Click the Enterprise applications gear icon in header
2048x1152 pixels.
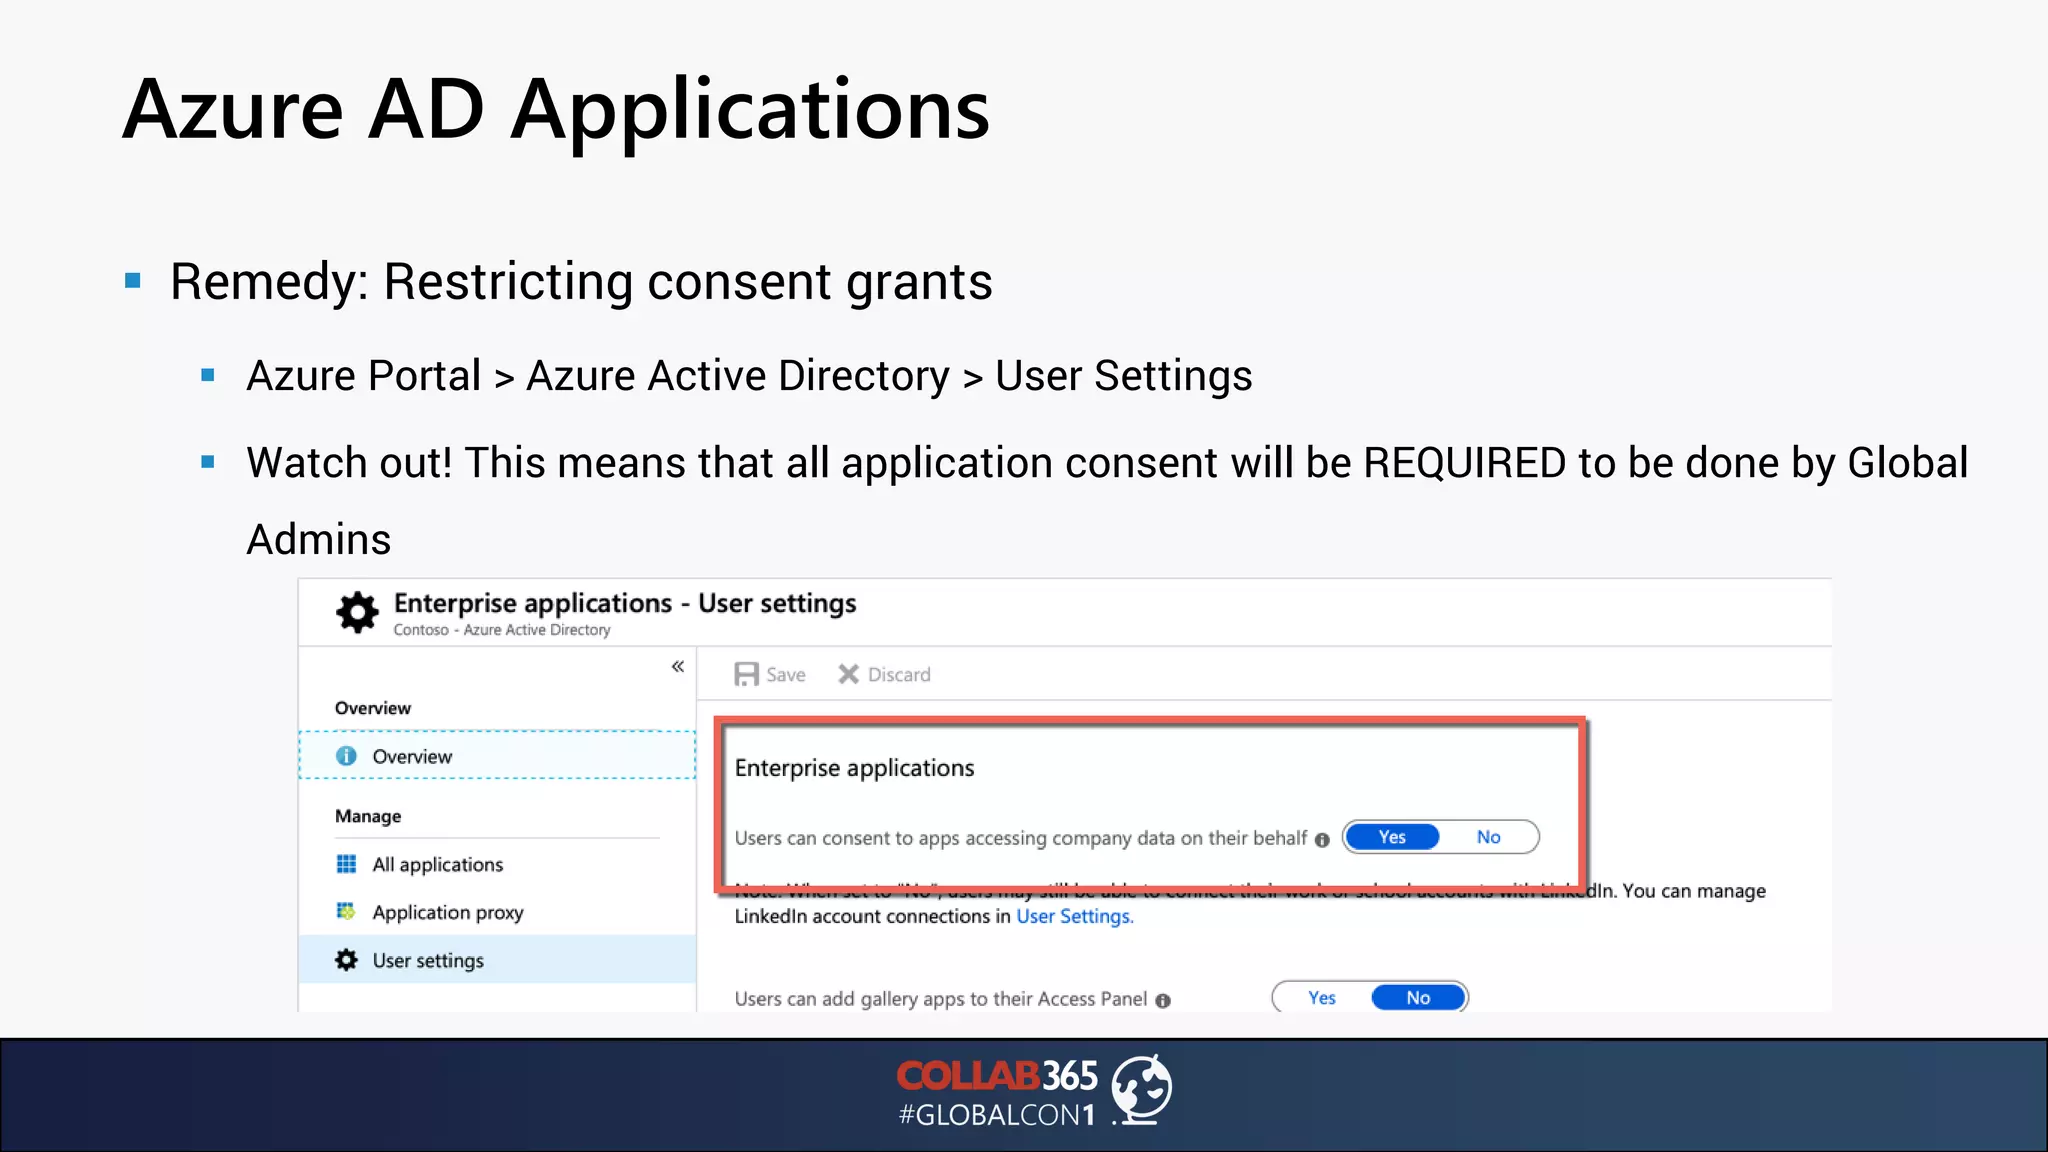click(x=357, y=612)
